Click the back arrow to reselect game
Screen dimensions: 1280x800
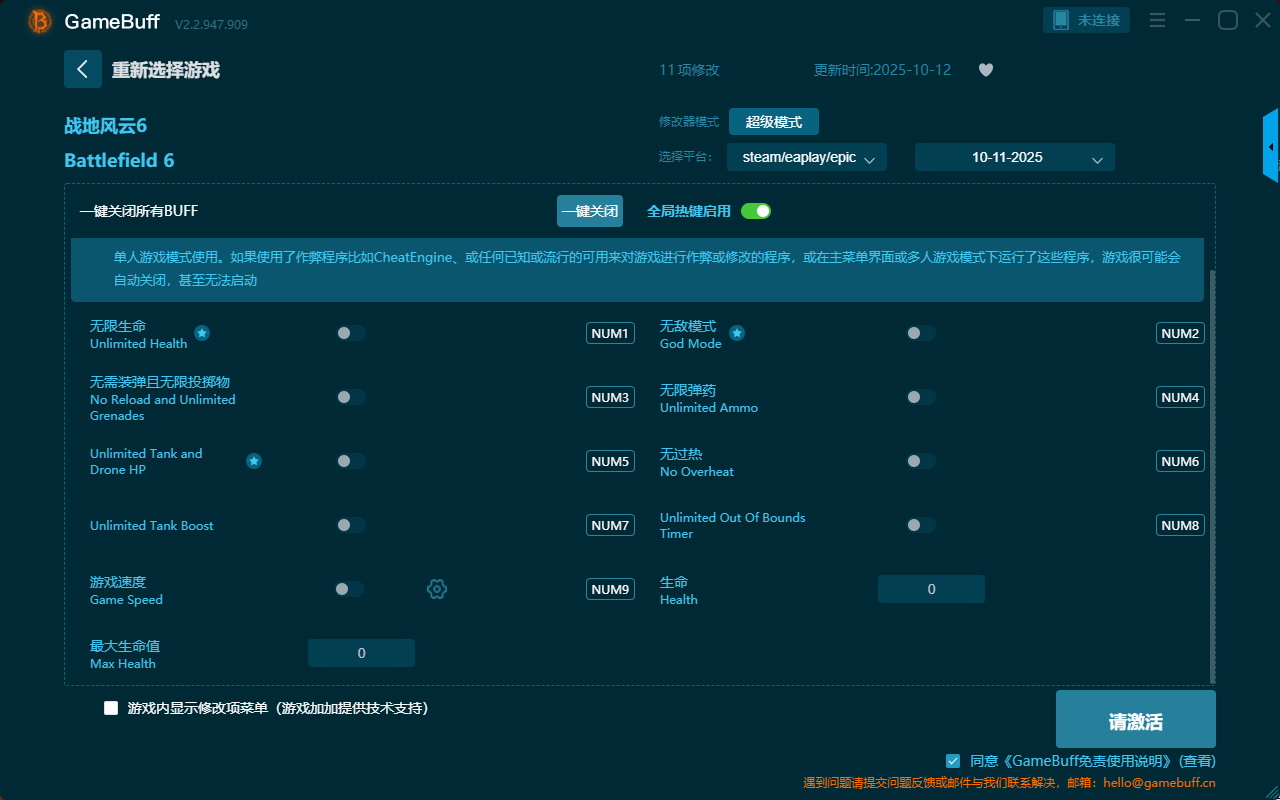[x=83, y=69]
